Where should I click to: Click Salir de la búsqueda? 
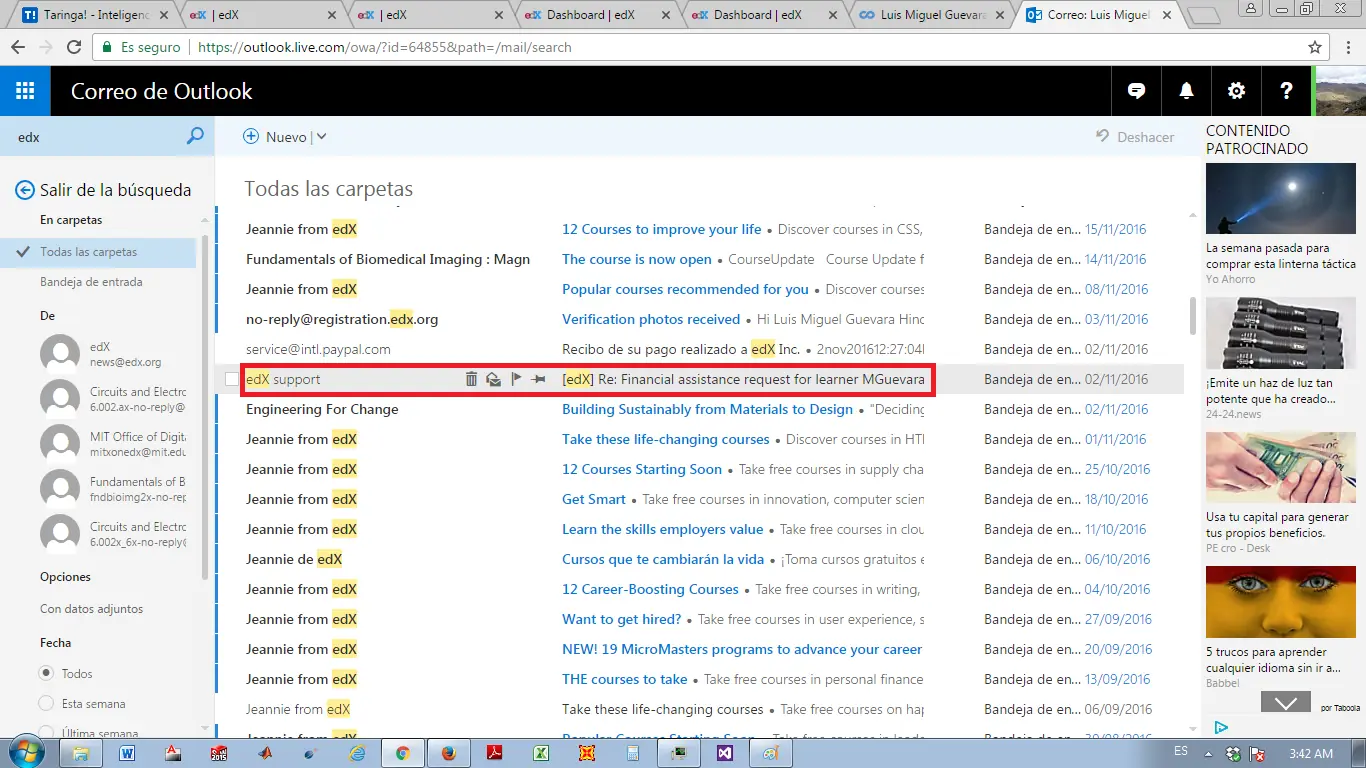point(115,190)
